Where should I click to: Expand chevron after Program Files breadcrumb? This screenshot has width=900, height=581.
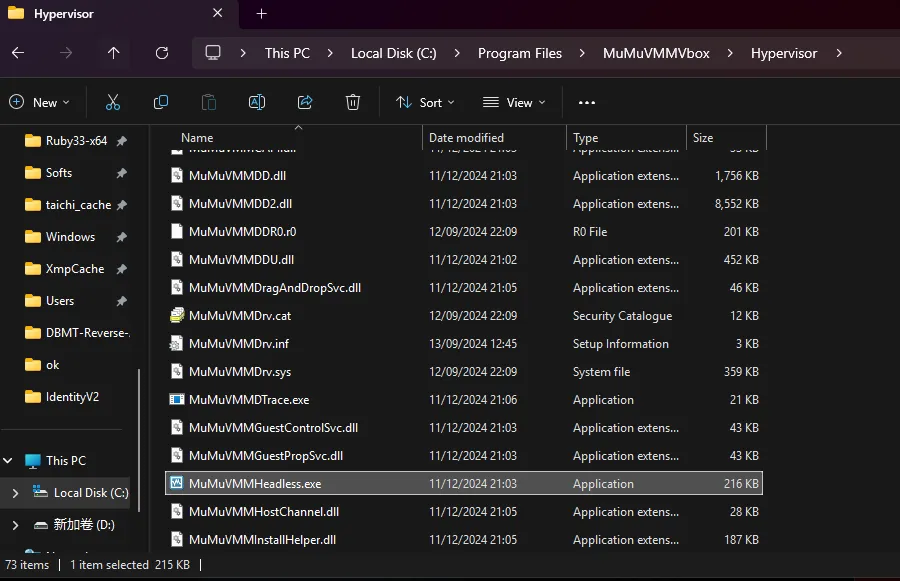(x=582, y=53)
